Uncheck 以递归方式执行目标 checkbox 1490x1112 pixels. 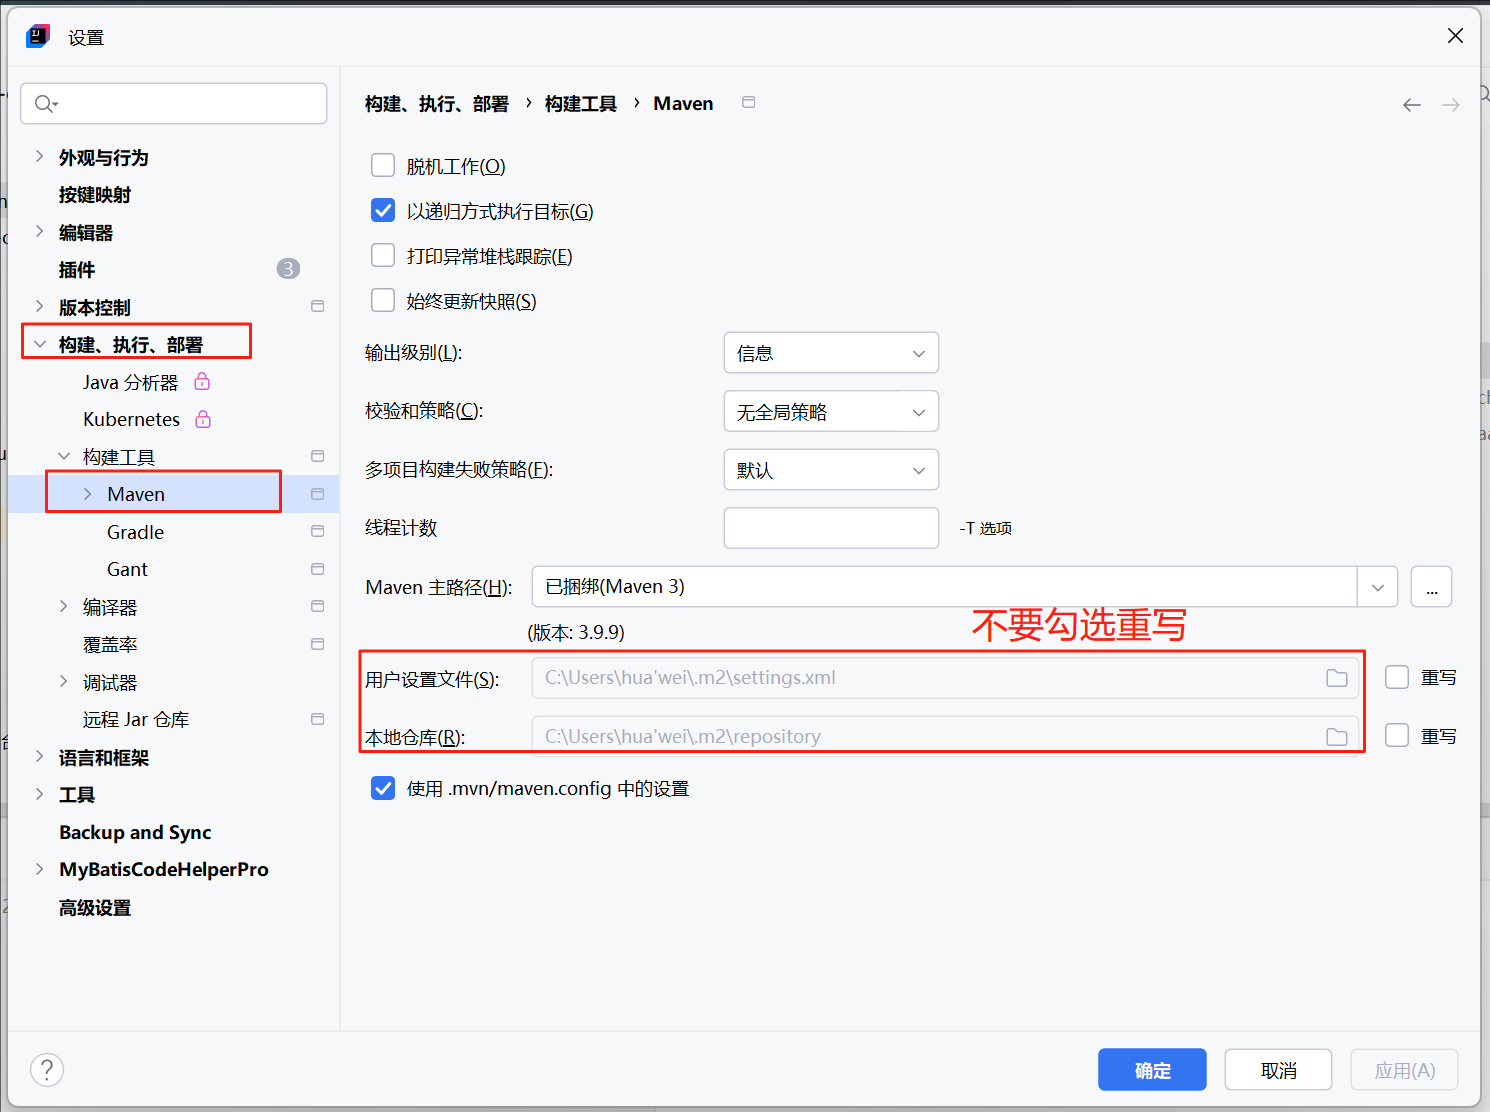[383, 210]
